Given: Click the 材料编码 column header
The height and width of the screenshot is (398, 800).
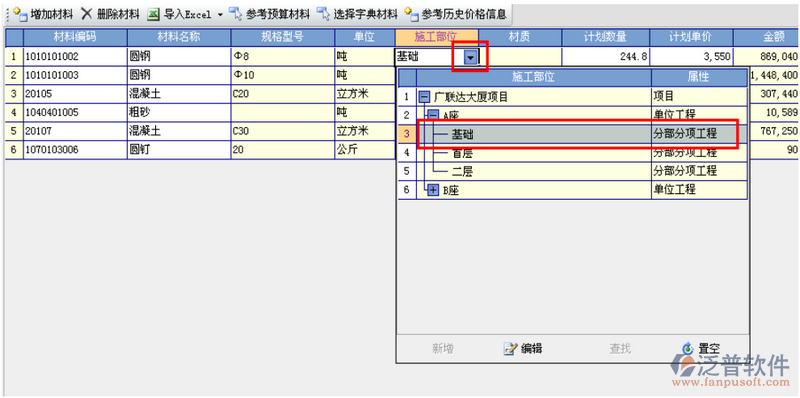Looking at the screenshot, I should (x=76, y=37).
